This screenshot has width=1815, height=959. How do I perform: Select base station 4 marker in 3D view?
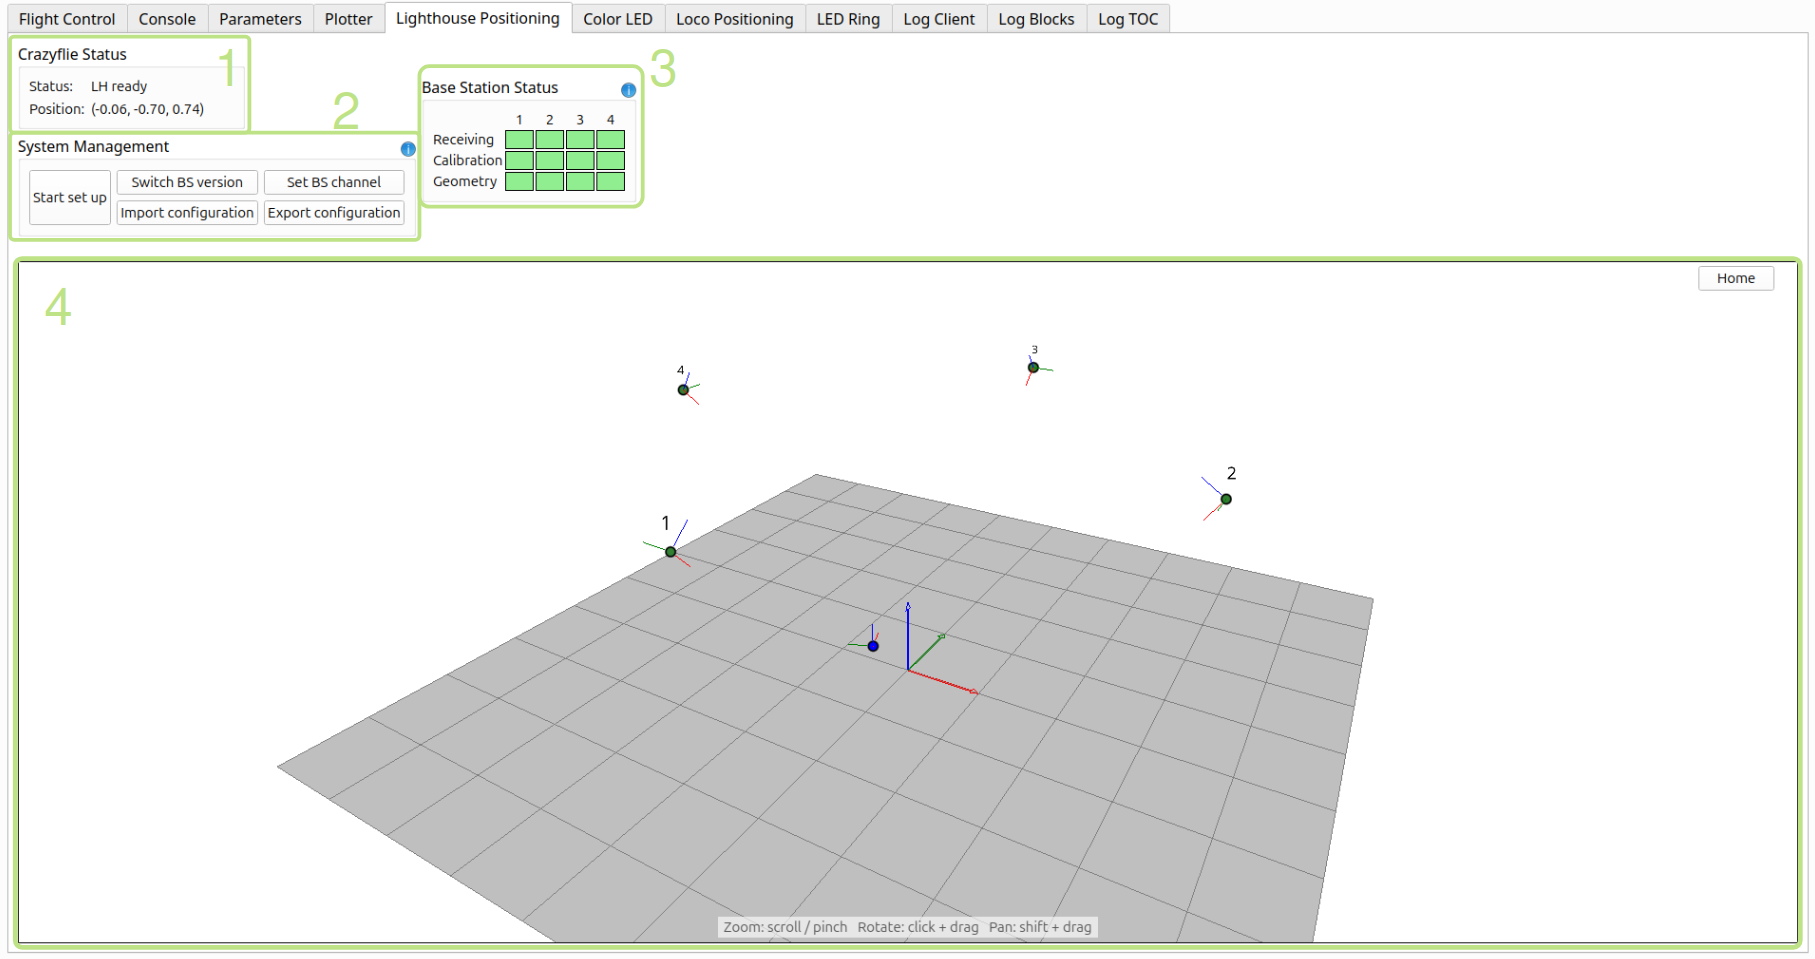click(683, 390)
